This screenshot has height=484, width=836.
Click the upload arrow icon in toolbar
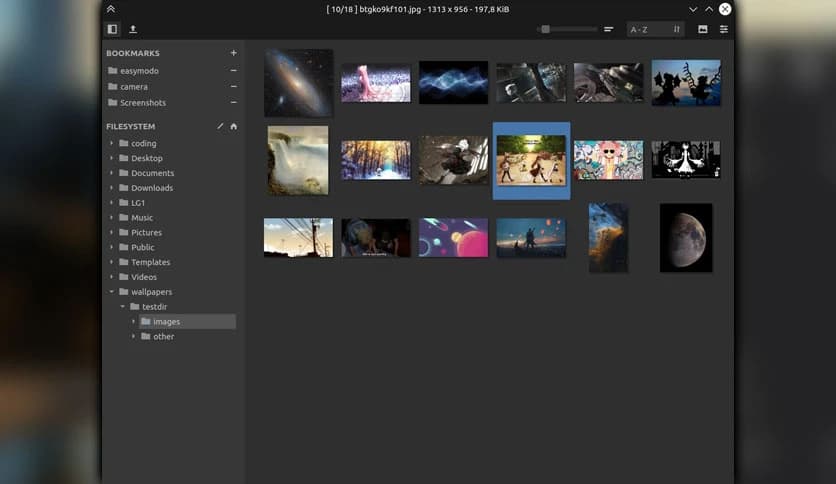click(133, 29)
